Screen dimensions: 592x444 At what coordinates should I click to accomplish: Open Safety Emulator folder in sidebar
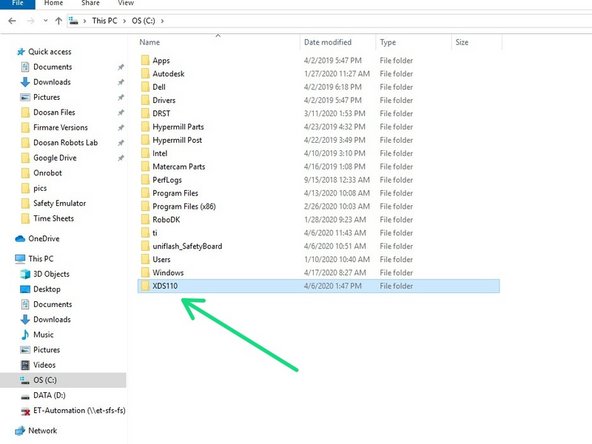pyautogui.click(x=59, y=203)
